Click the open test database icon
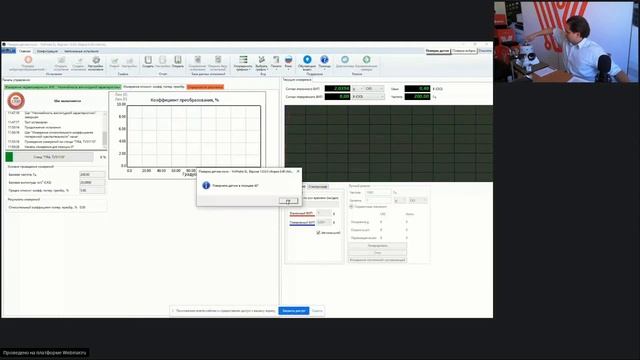The height and width of the screenshot is (360, 640). (218, 60)
